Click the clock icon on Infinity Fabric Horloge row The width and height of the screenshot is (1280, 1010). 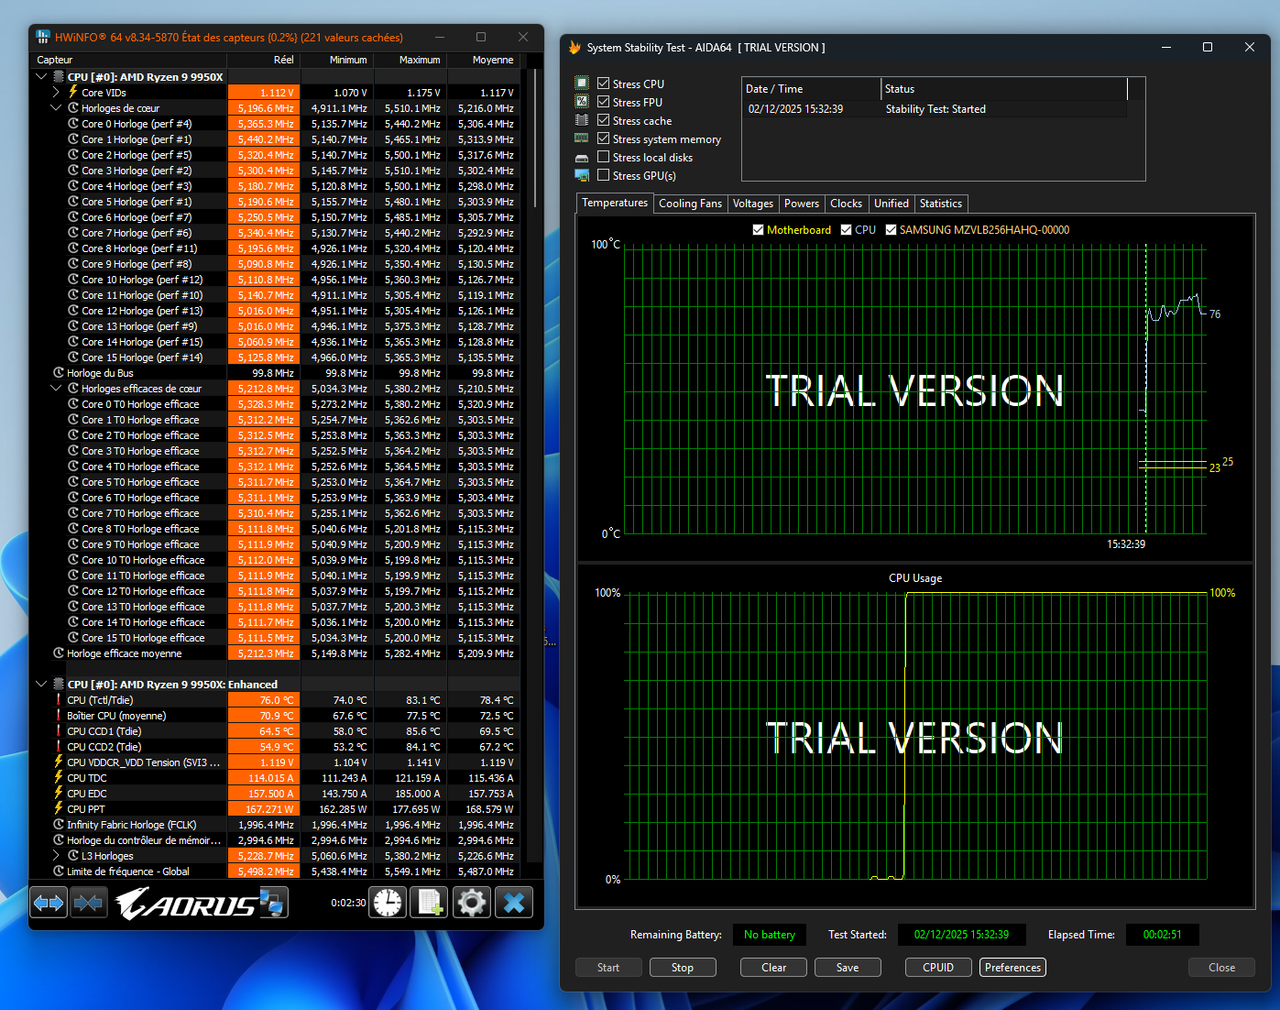[59, 825]
